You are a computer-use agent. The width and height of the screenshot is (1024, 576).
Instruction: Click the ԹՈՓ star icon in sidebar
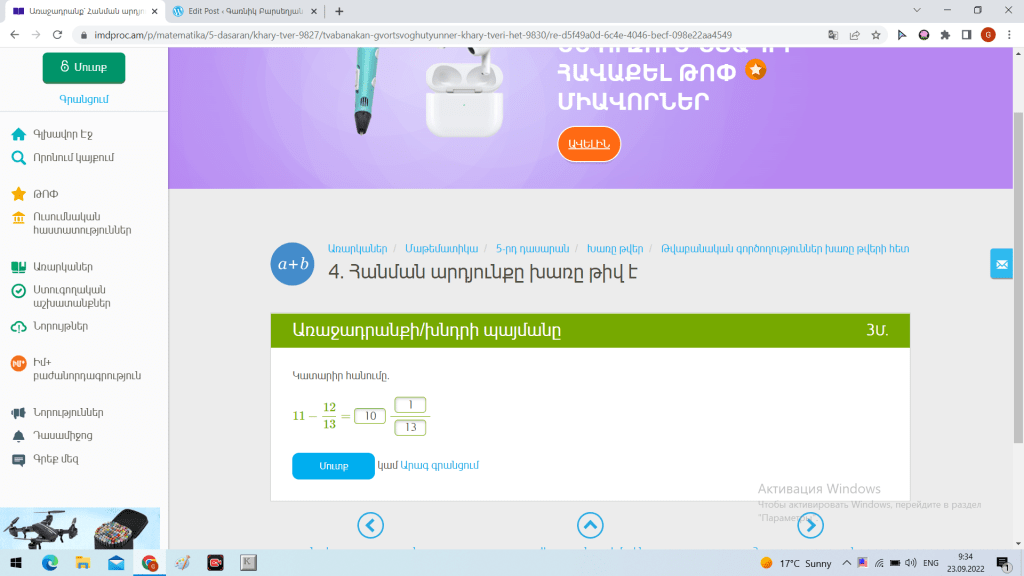point(18,194)
